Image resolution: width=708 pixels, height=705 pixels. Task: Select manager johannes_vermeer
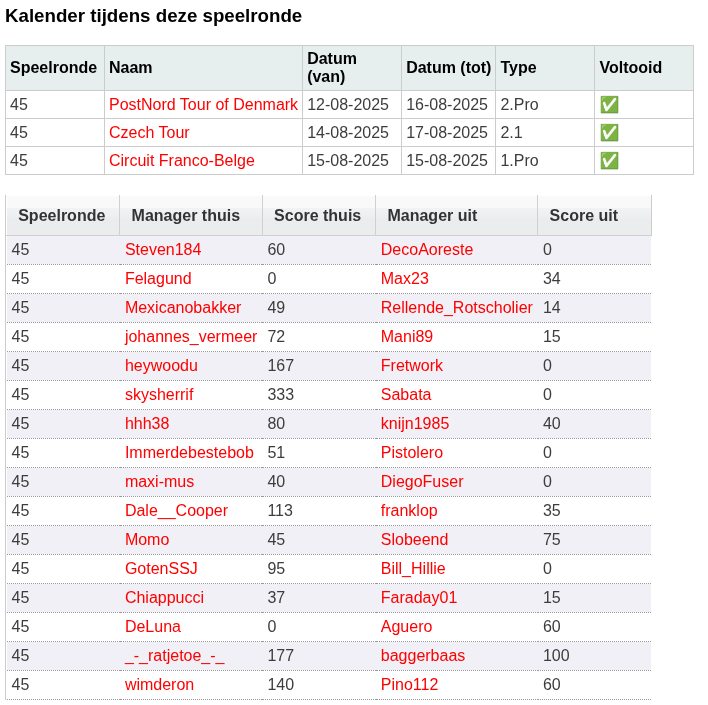(x=191, y=336)
